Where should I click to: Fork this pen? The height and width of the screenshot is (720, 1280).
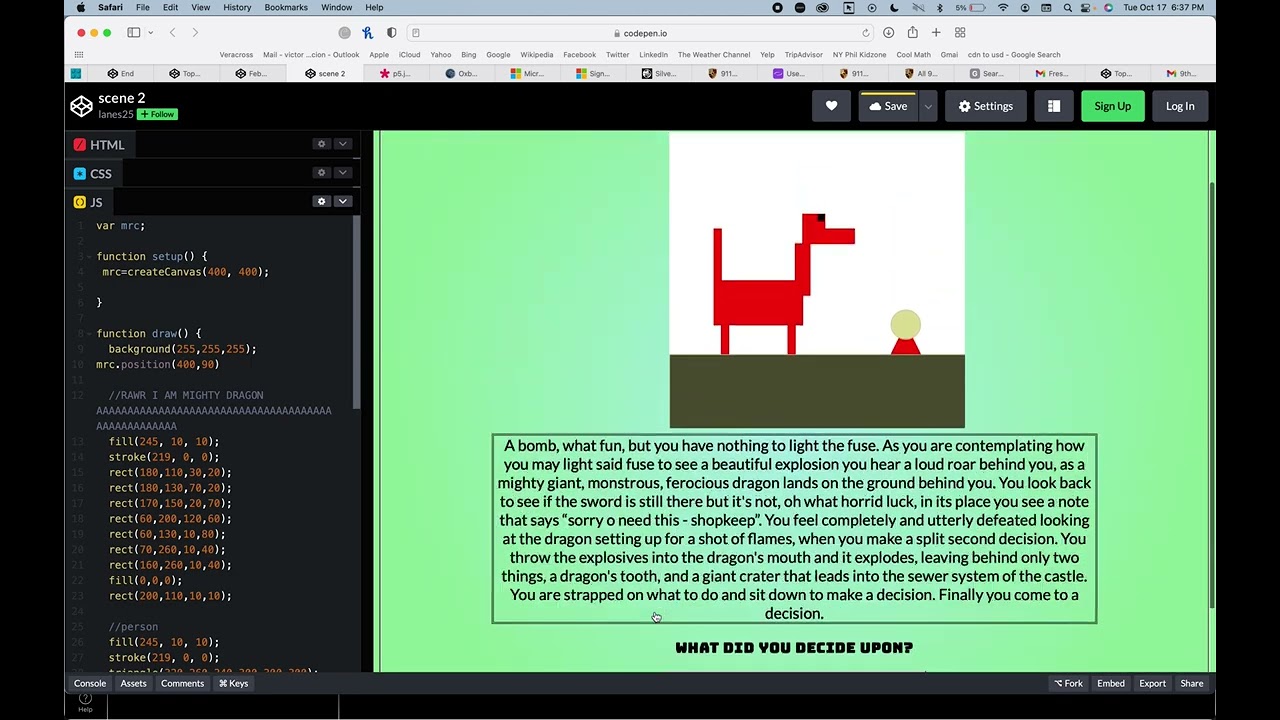click(1068, 683)
